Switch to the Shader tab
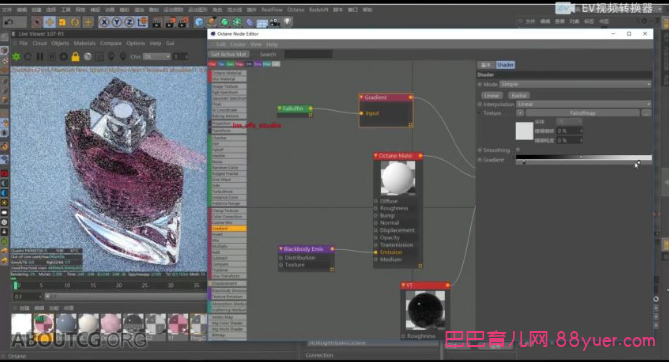The height and width of the screenshot is (362, 669). 505,65
